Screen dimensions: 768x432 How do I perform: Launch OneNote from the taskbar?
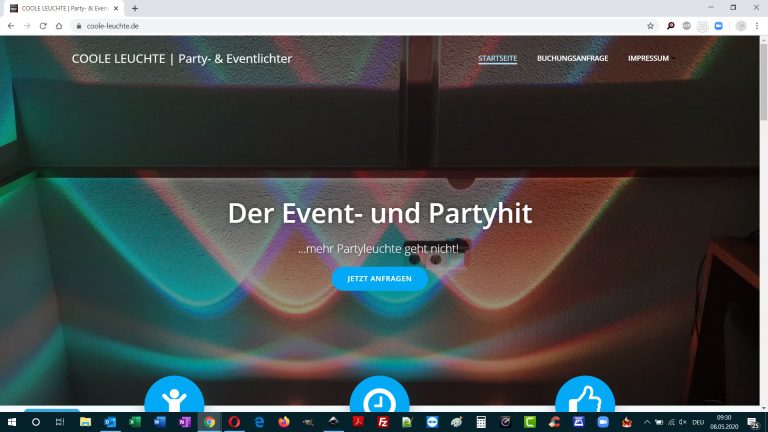(185, 422)
